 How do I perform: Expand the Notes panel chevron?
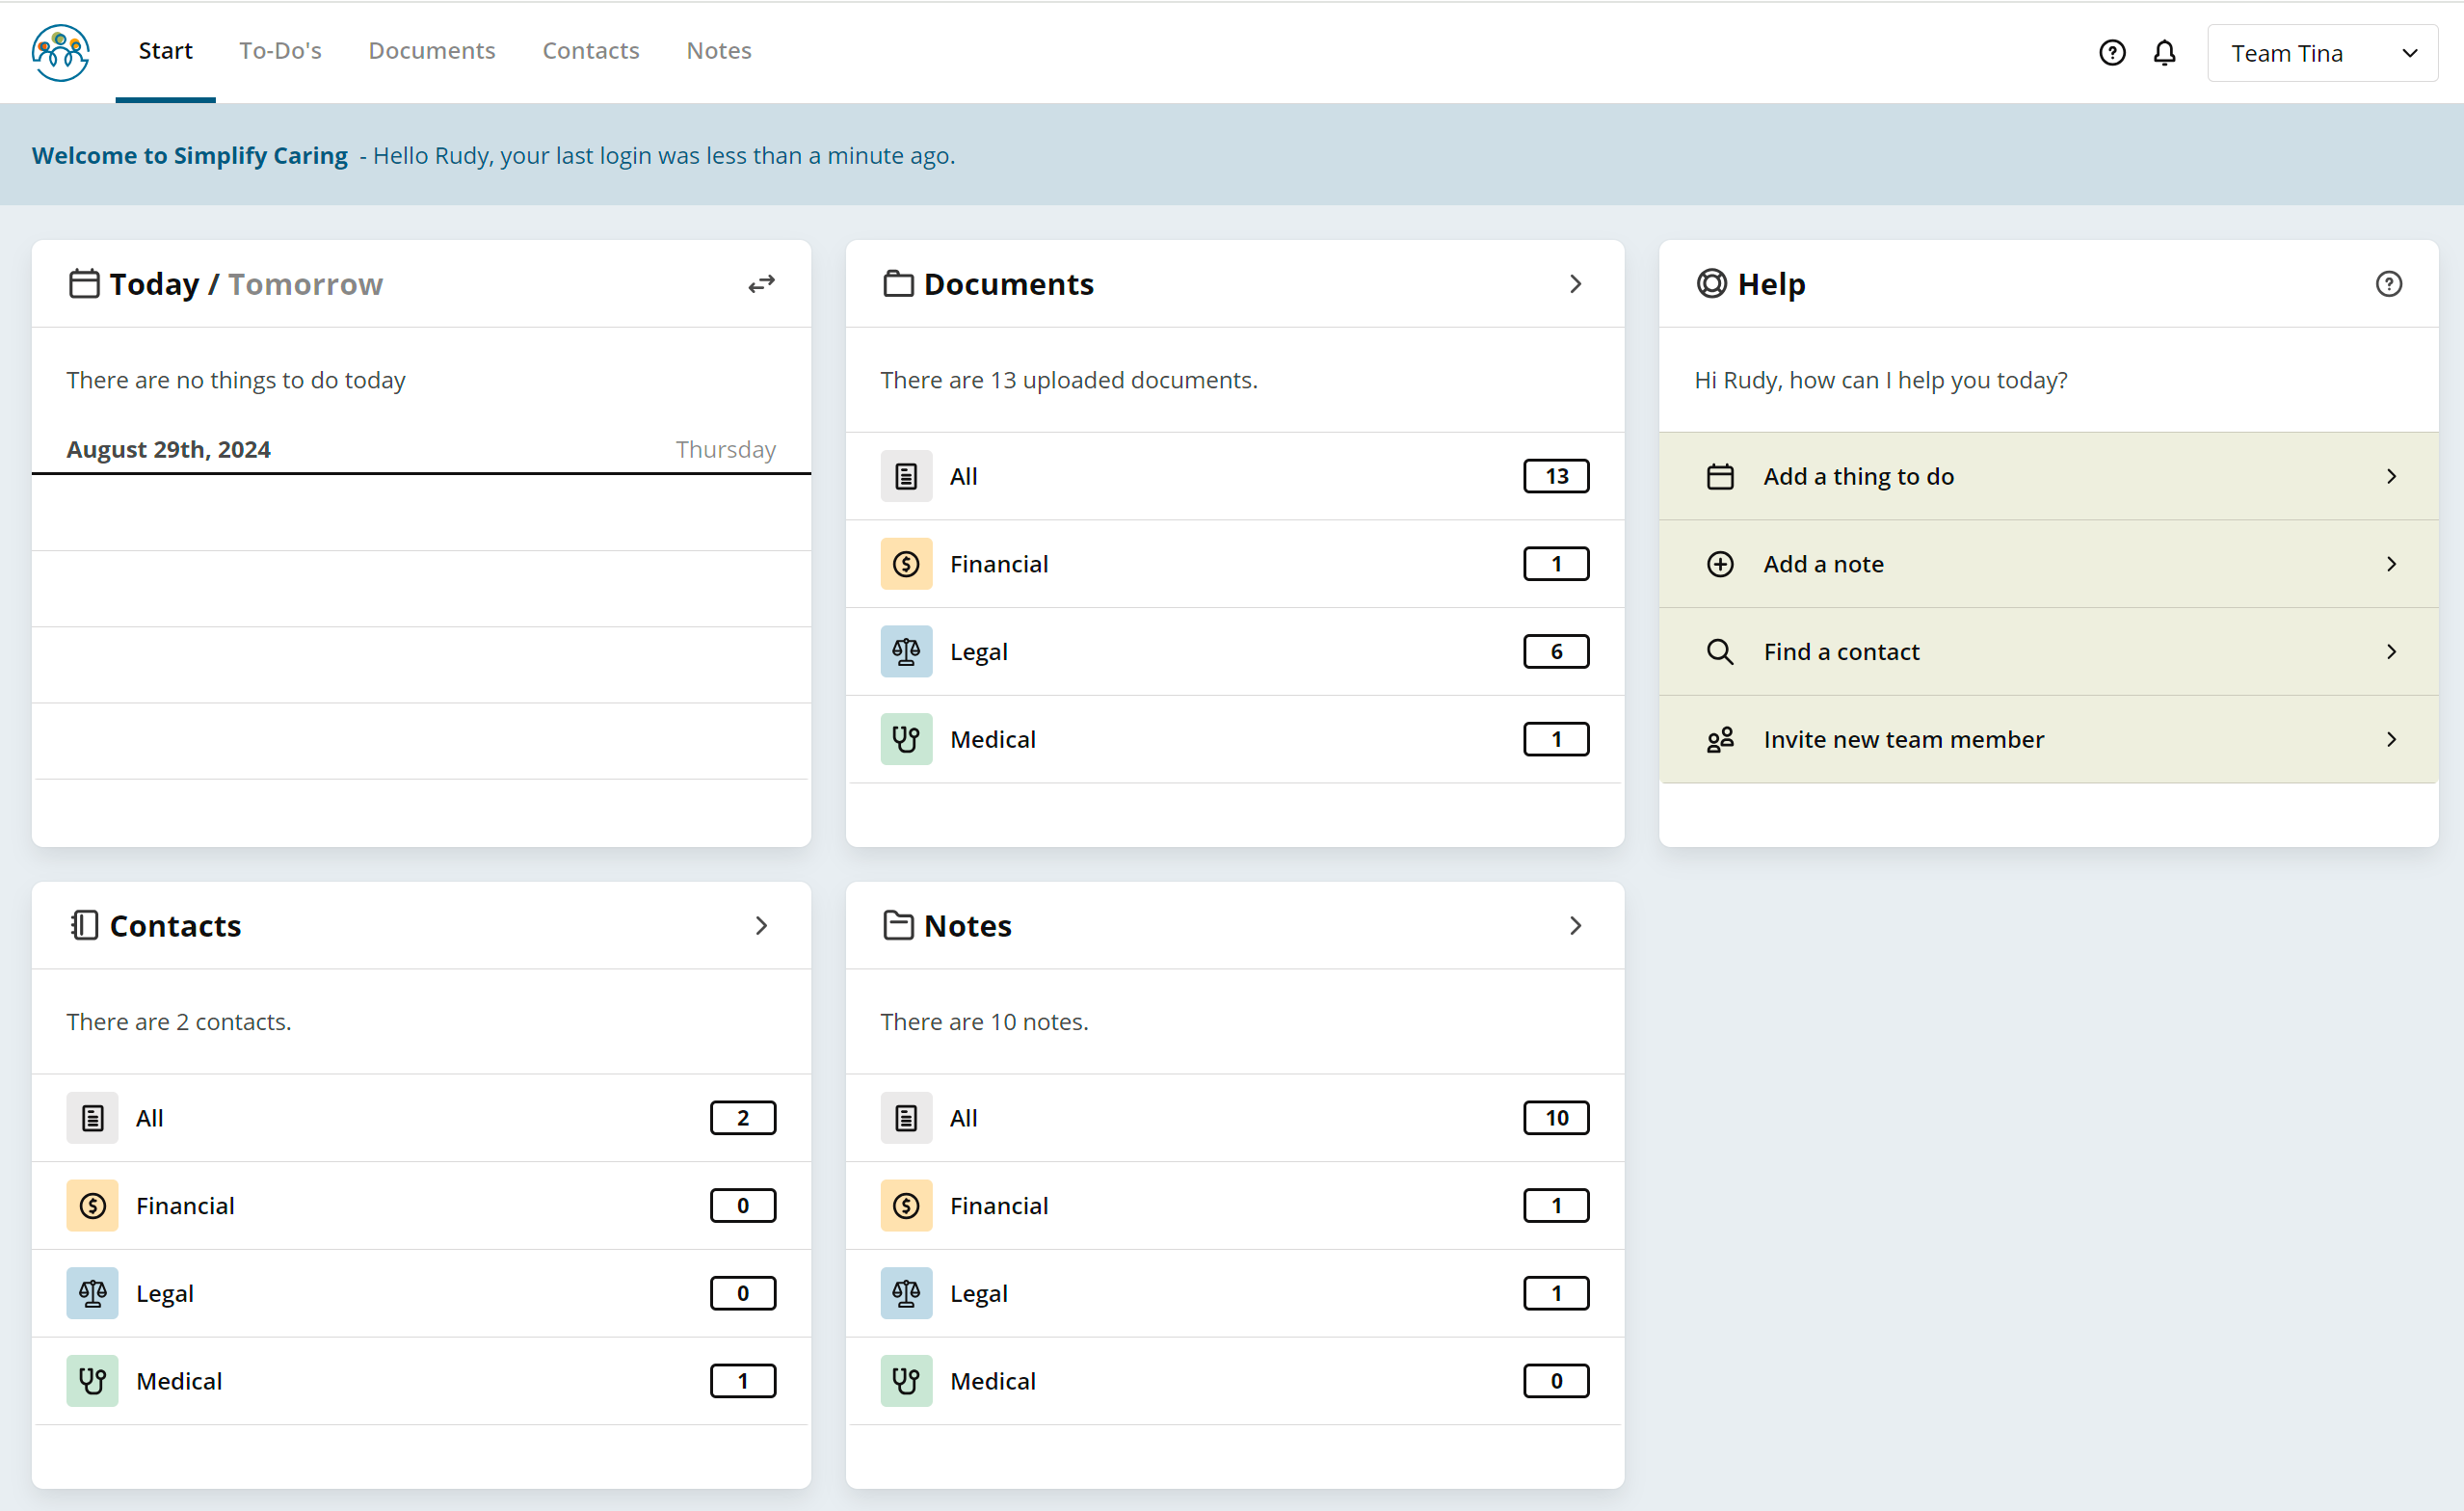click(1575, 926)
